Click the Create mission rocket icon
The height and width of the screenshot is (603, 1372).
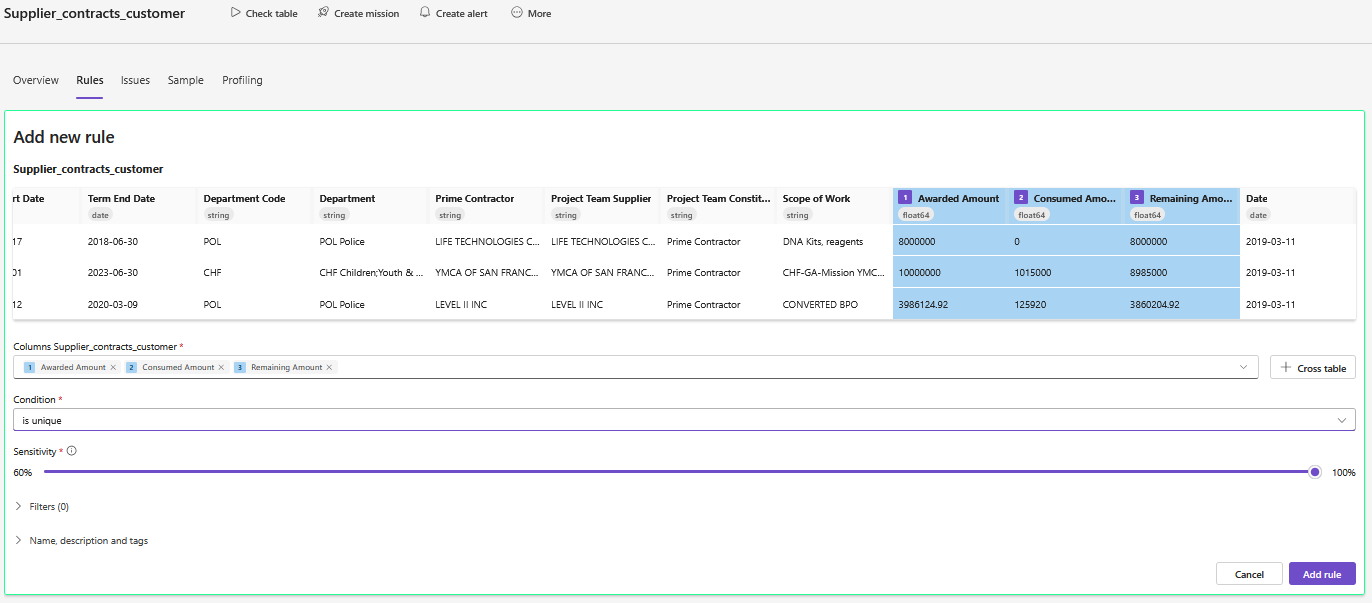323,13
